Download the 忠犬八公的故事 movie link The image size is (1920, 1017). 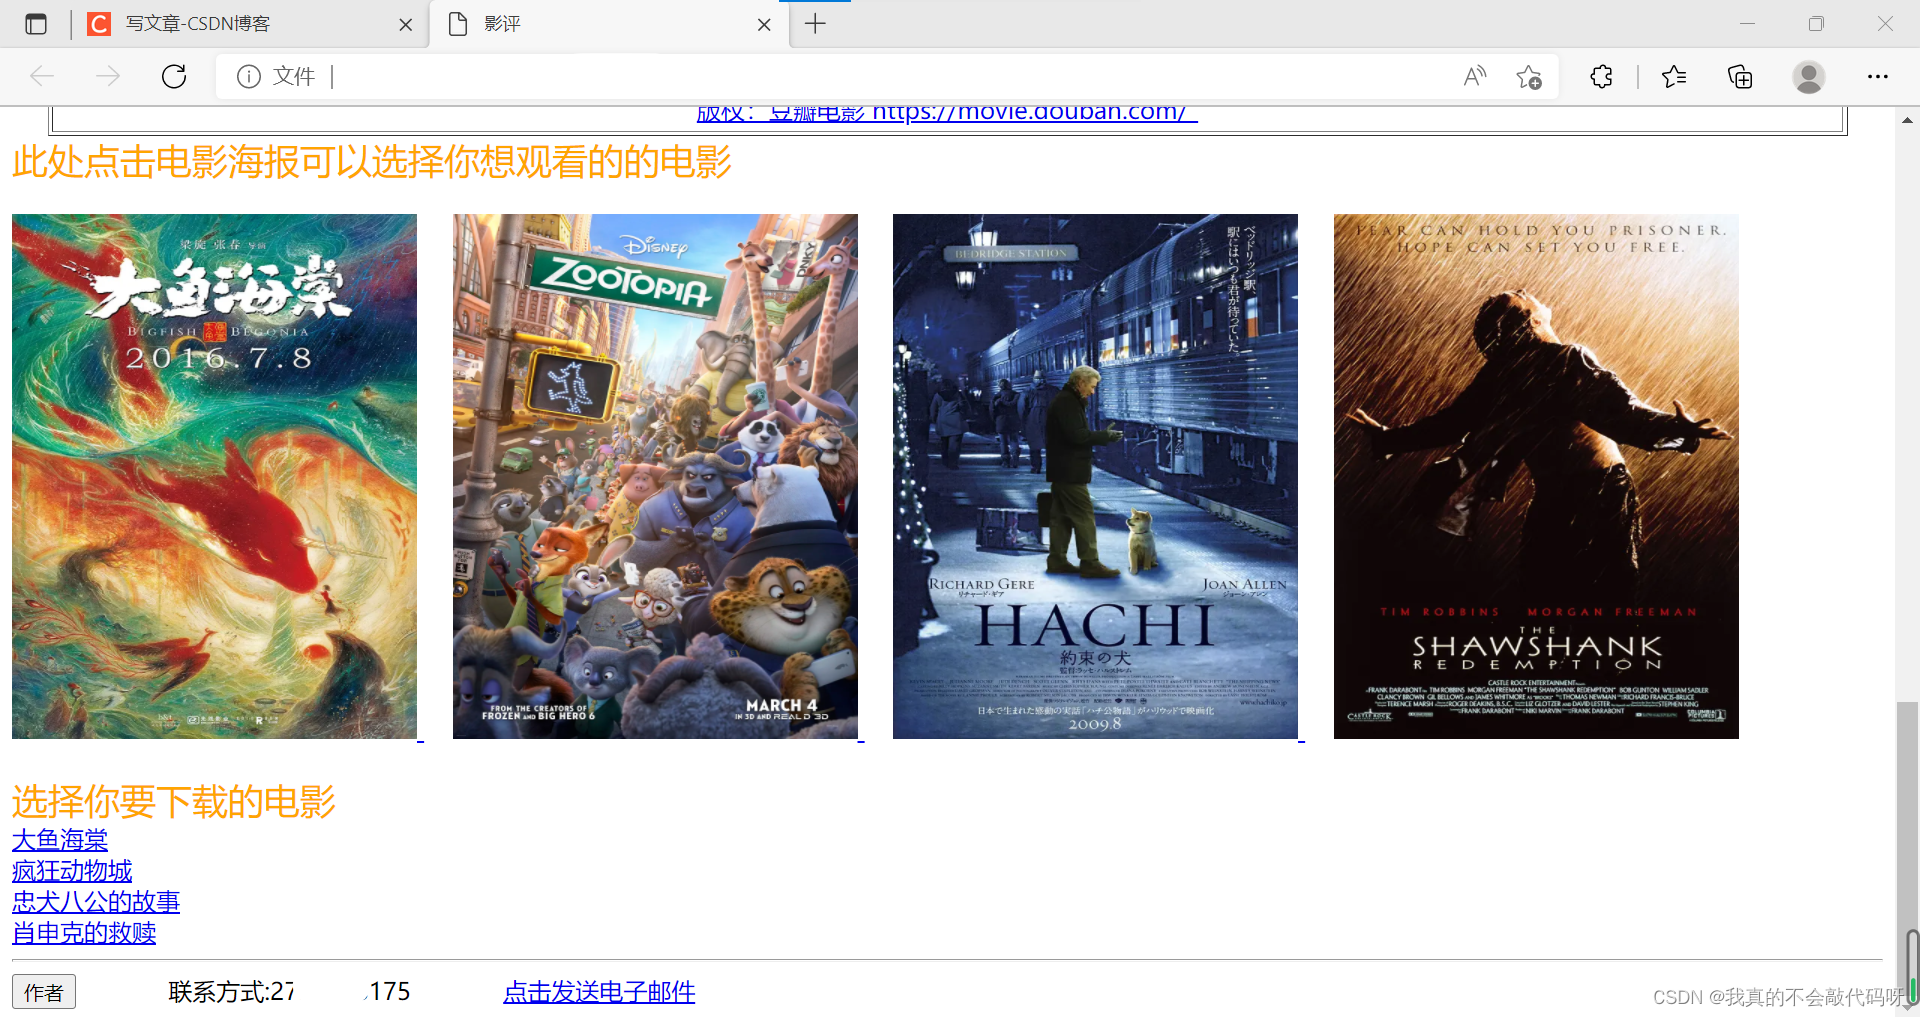[96, 902]
